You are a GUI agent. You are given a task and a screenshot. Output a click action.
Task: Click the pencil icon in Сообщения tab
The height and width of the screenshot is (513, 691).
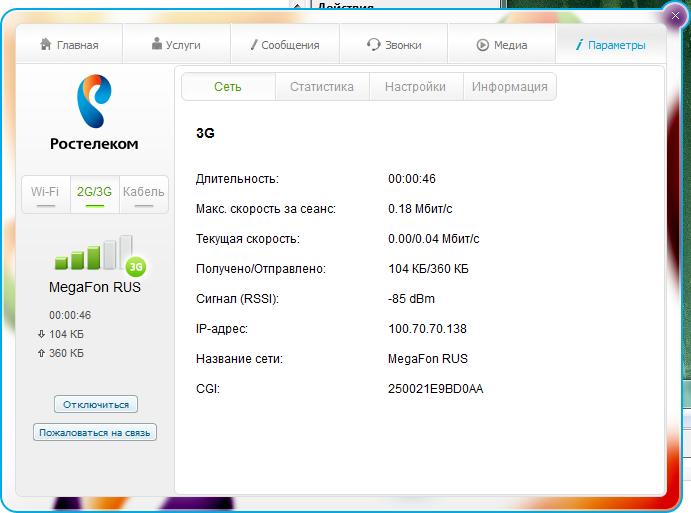pyautogui.click(x=254, y=45)
